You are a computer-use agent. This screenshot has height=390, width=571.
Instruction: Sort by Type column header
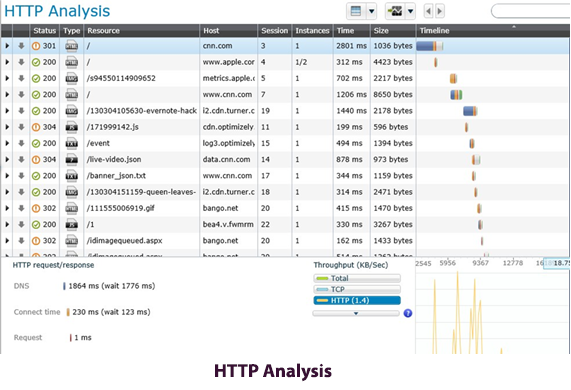[71, 31]
